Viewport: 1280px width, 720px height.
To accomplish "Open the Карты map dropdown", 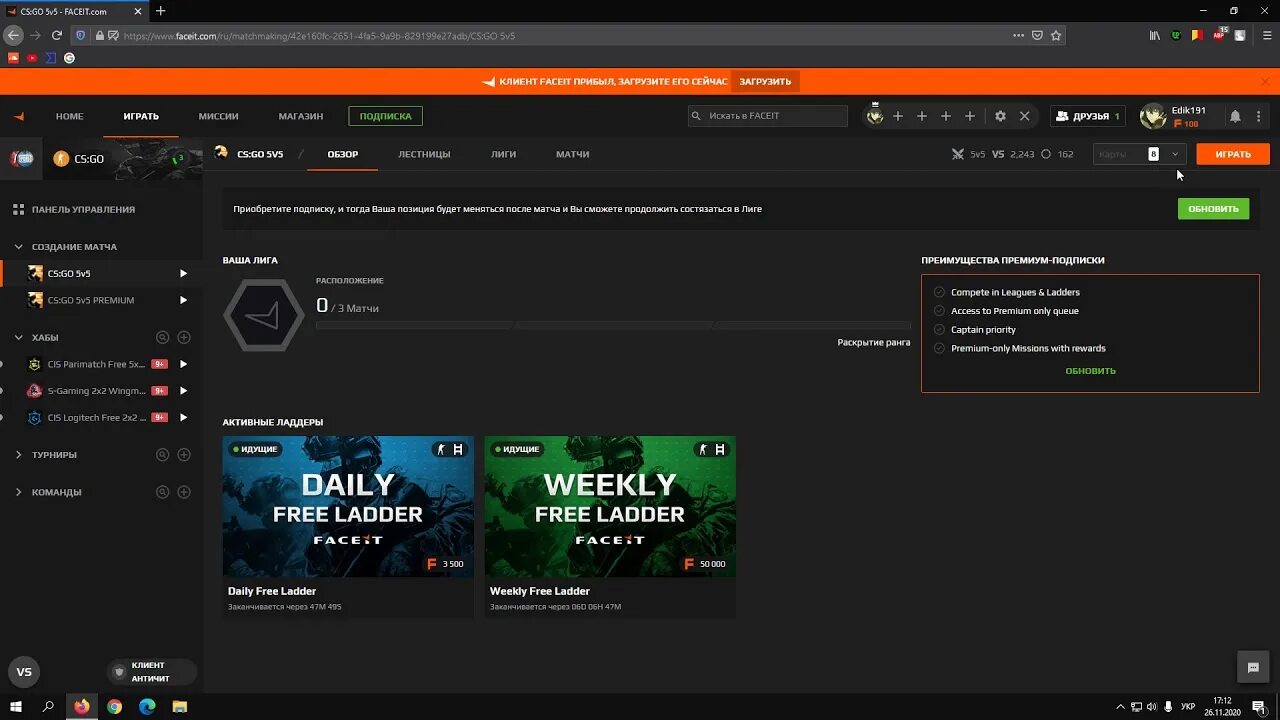I will pyautogui.click(x=1140, y=154).
